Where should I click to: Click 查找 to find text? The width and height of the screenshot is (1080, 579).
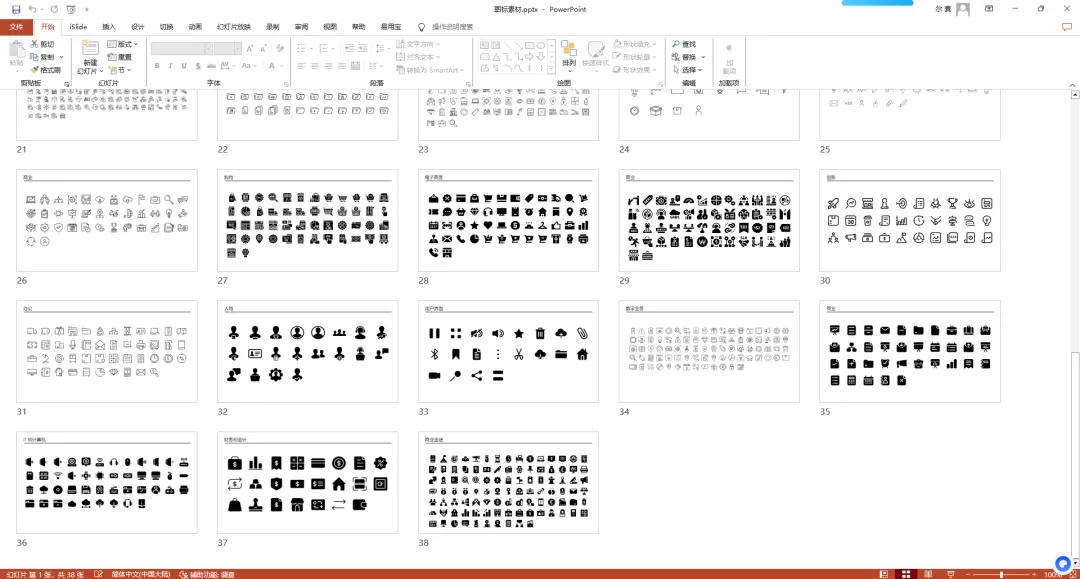[x=684, y=44]
